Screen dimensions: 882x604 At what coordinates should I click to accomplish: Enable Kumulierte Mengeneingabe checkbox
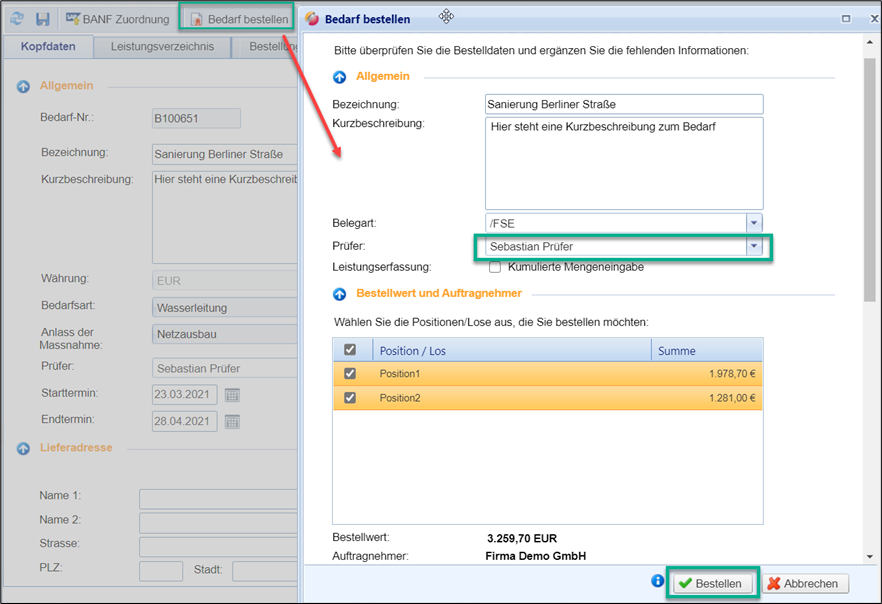494,267
